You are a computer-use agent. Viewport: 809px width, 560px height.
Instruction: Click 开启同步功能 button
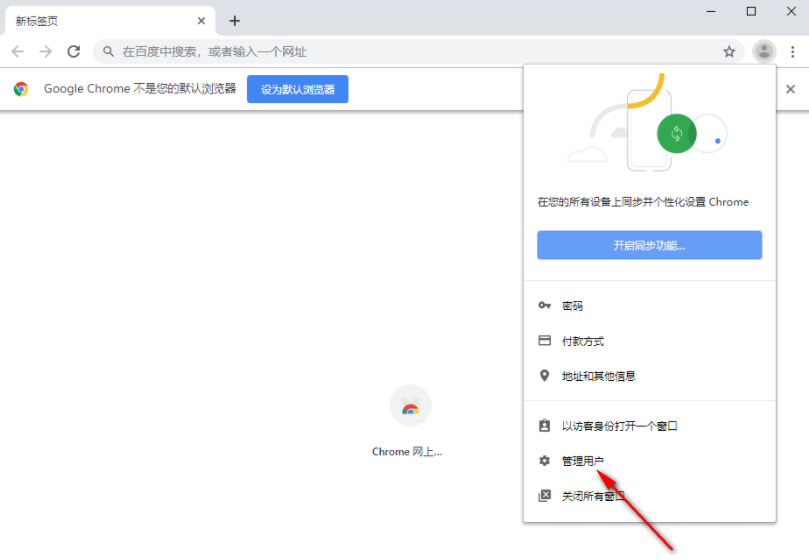[650, 245]
